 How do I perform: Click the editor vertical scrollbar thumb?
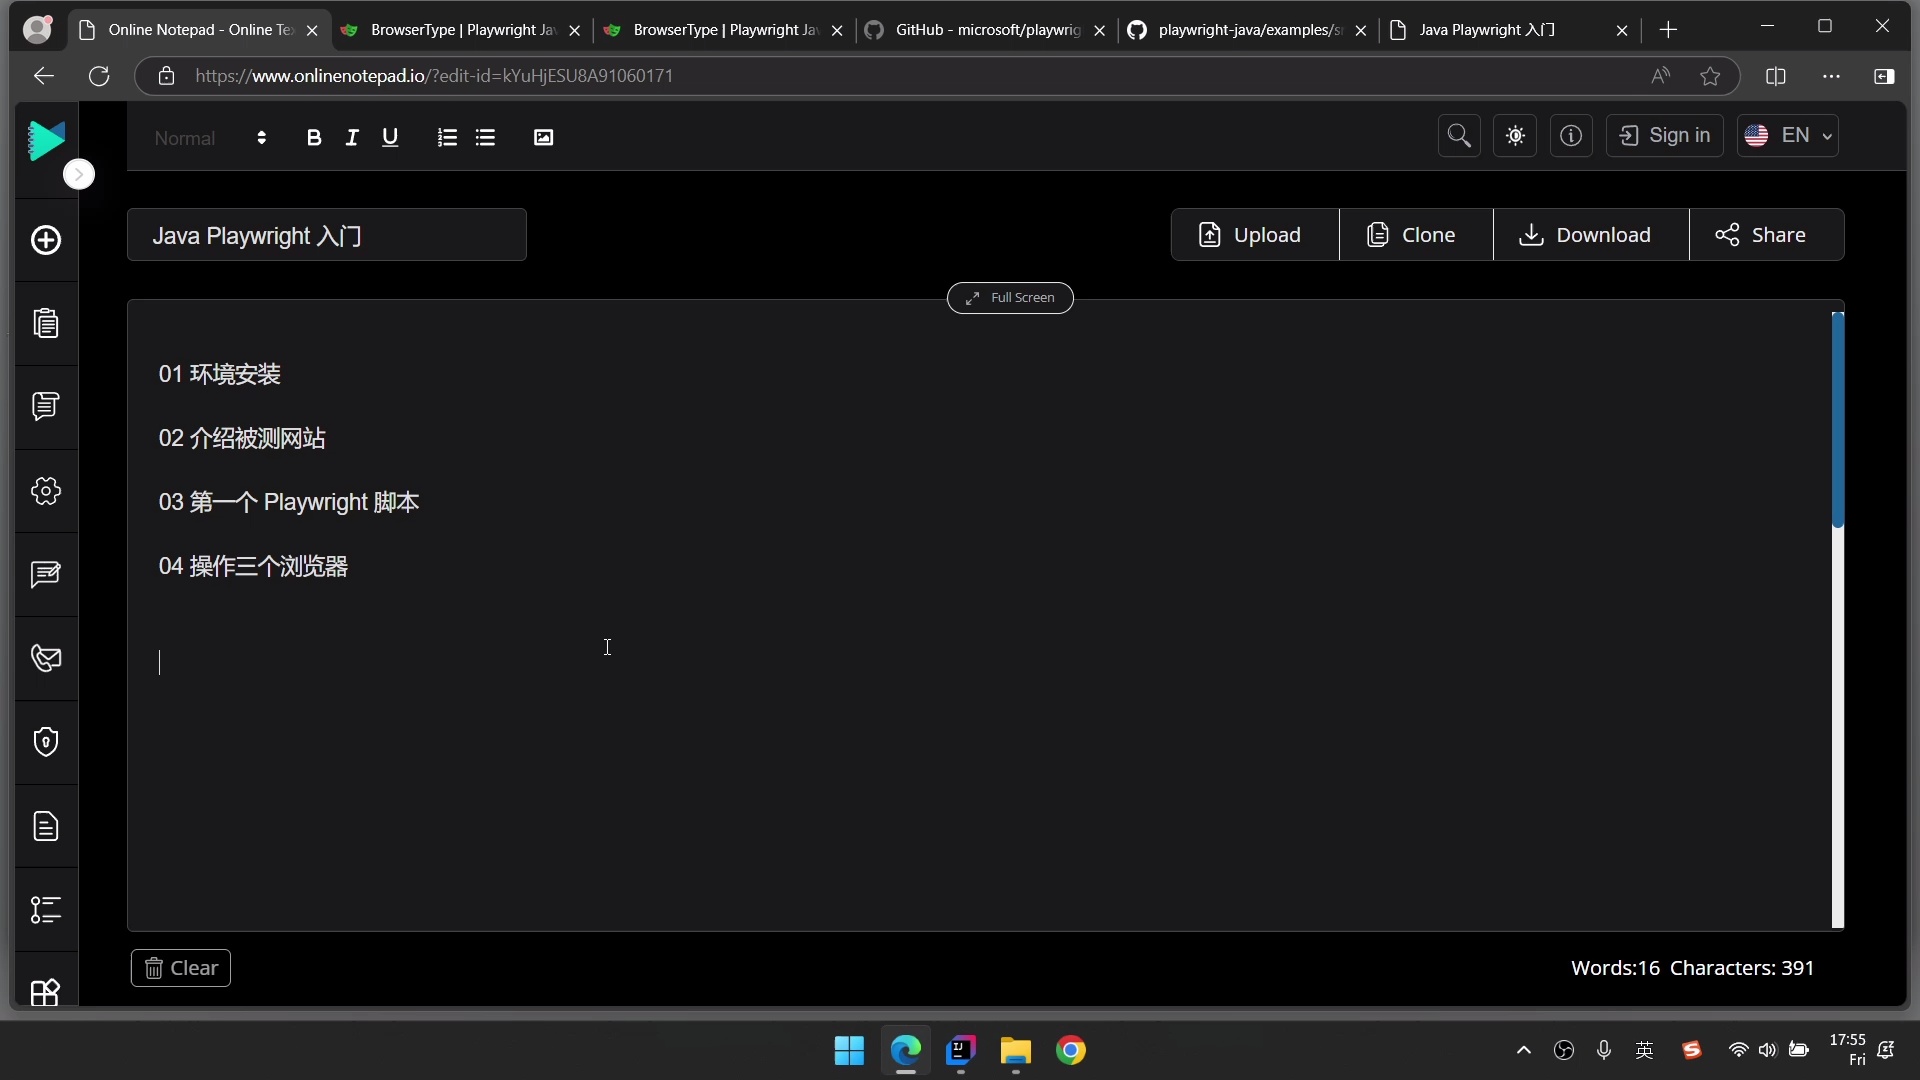pos(1837,420)
